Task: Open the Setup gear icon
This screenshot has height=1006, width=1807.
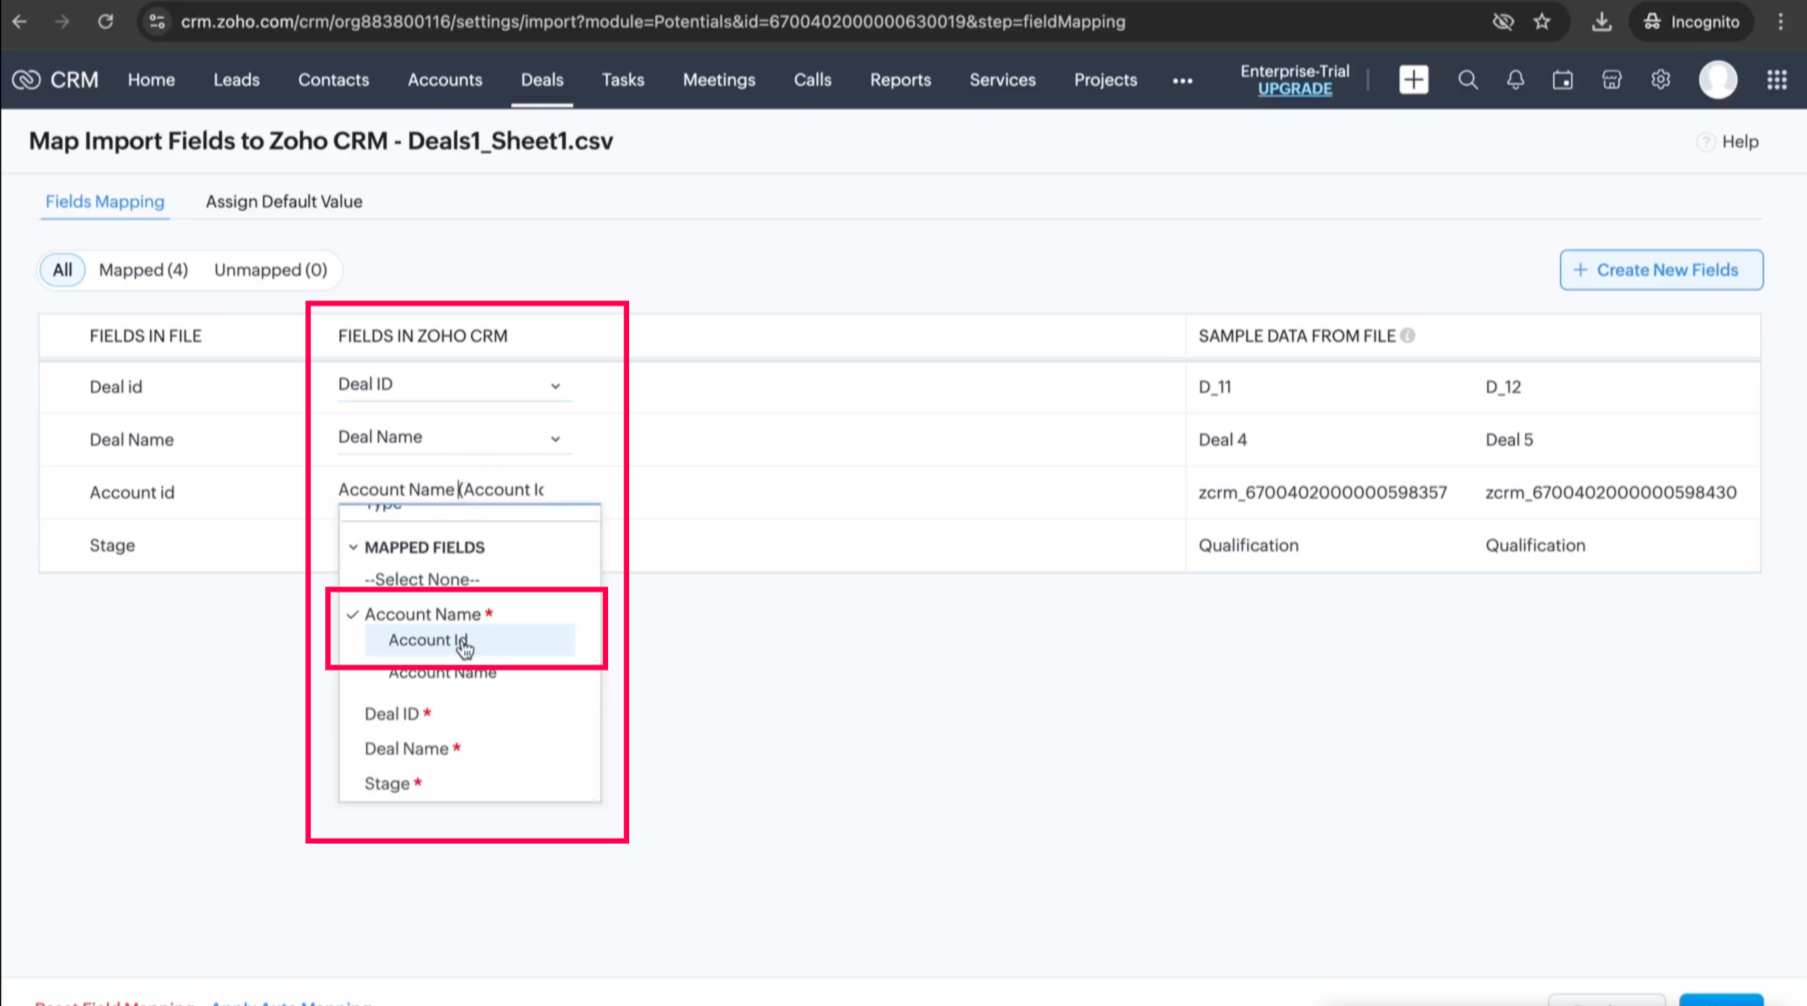Action: pyautogui.click(x=1660, y=80)
